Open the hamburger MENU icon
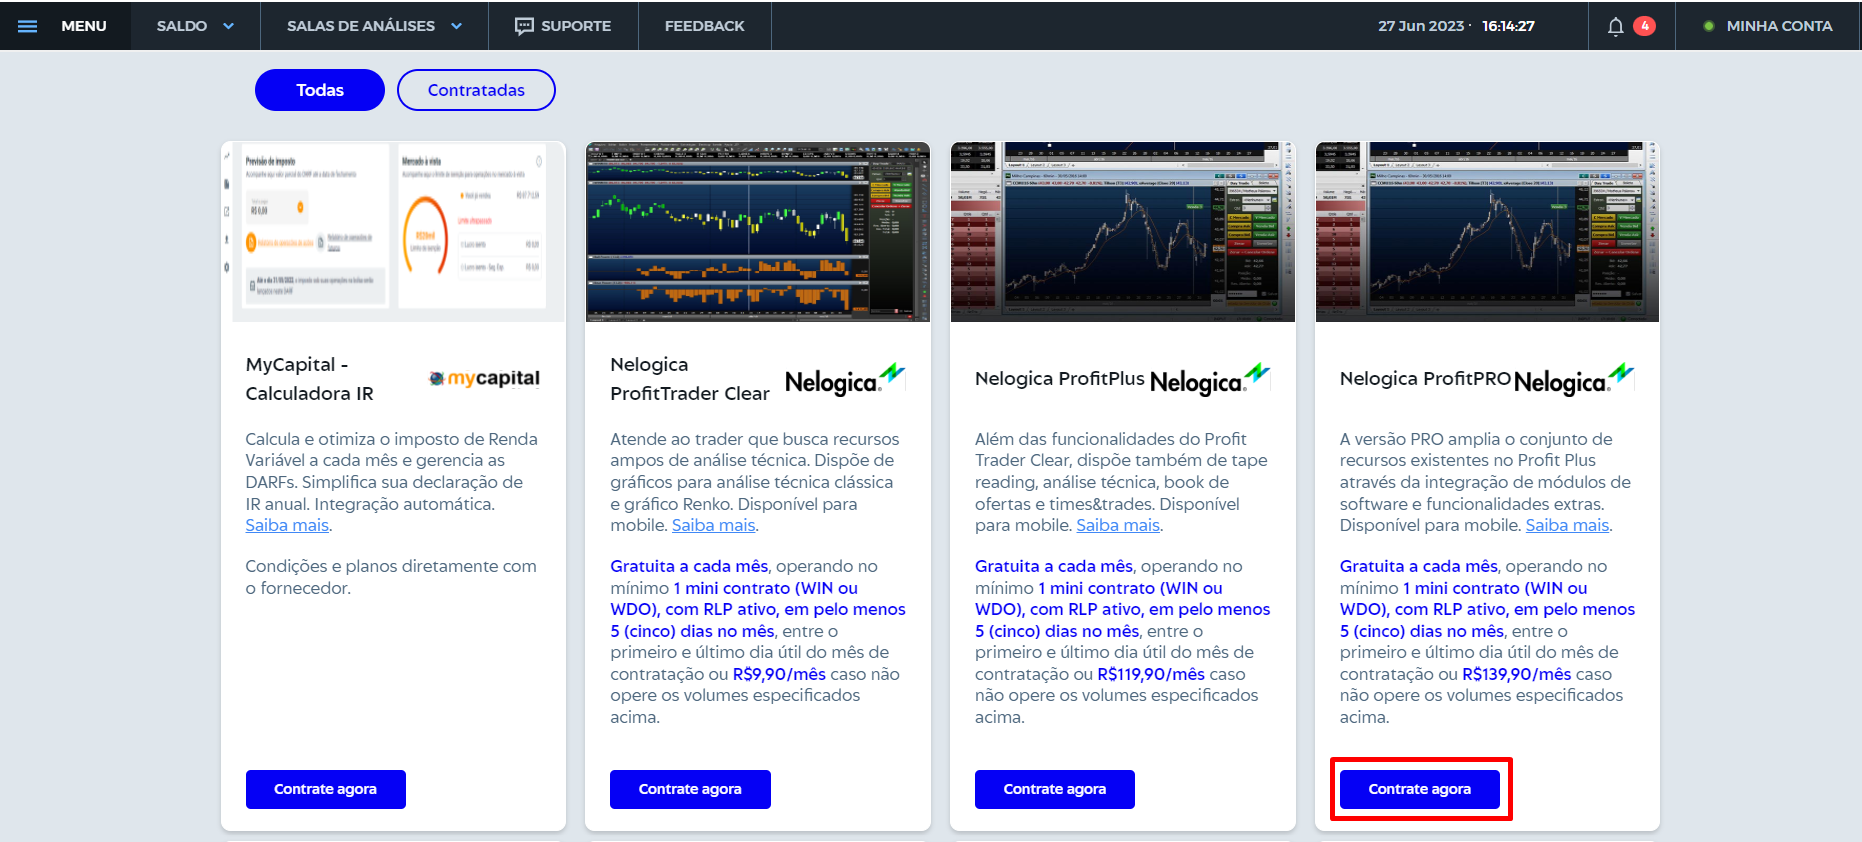The width and height of the screenshot is (1862, 842). click(x=28, y=26)
